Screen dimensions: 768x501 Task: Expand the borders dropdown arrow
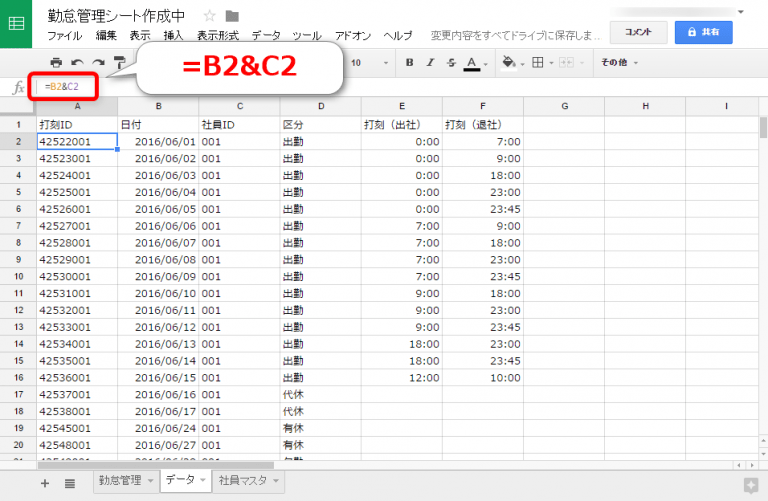point(552,63)
